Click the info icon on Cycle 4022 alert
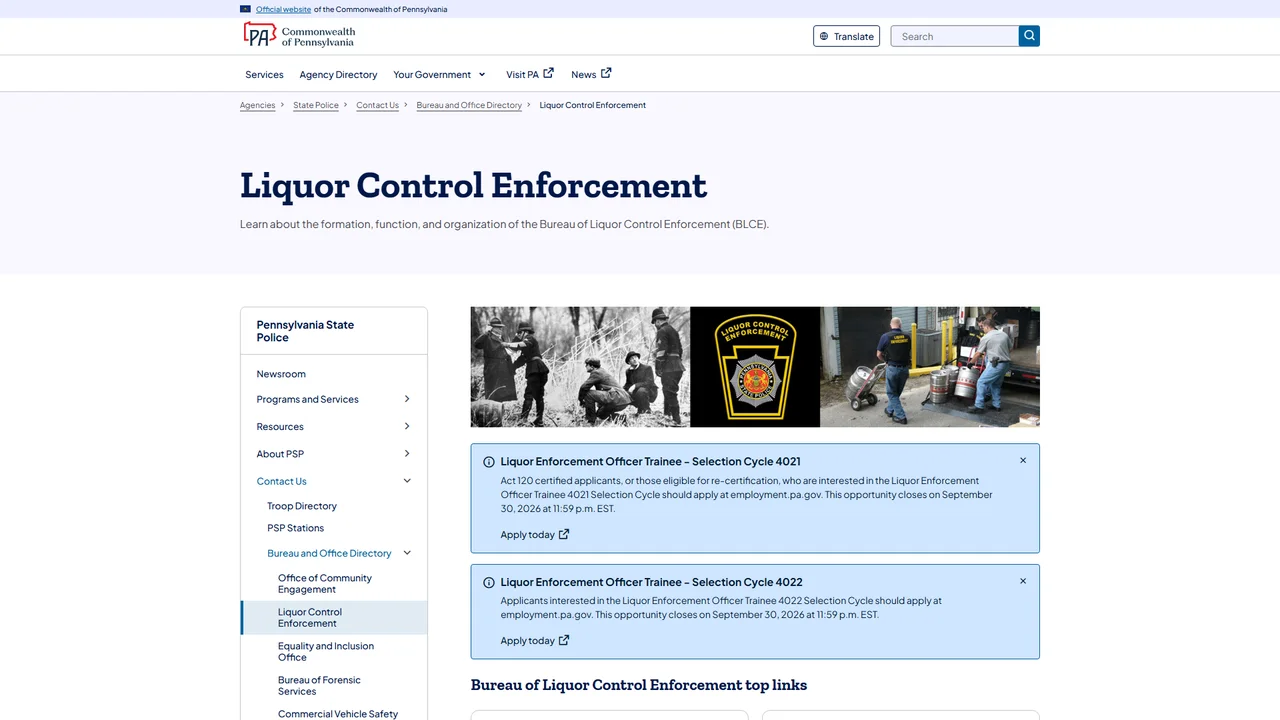 click(x=489, y=582)
